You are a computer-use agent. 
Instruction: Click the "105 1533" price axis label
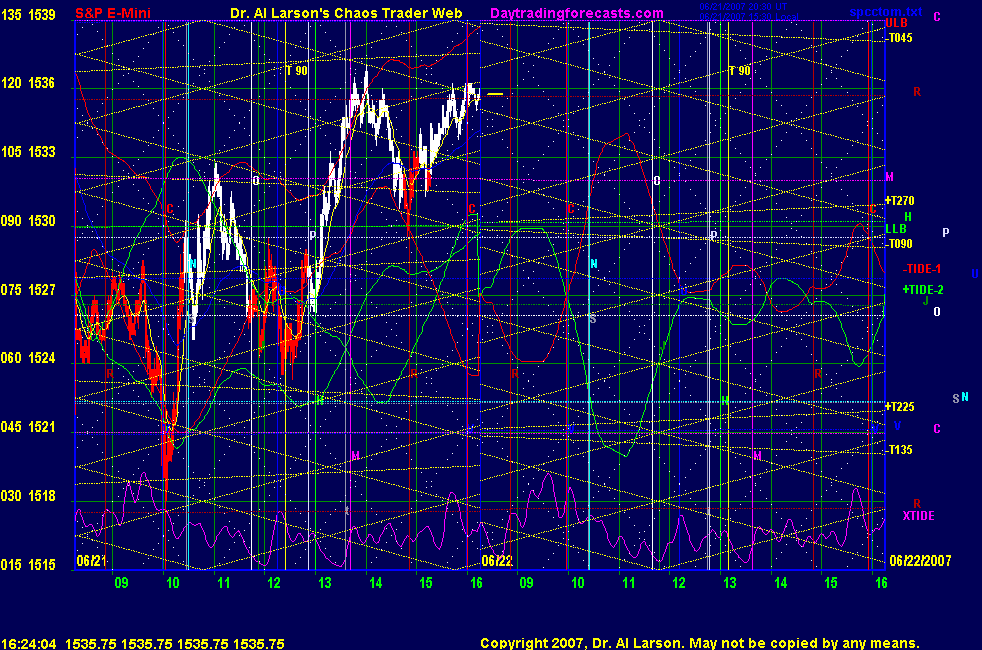28,152
